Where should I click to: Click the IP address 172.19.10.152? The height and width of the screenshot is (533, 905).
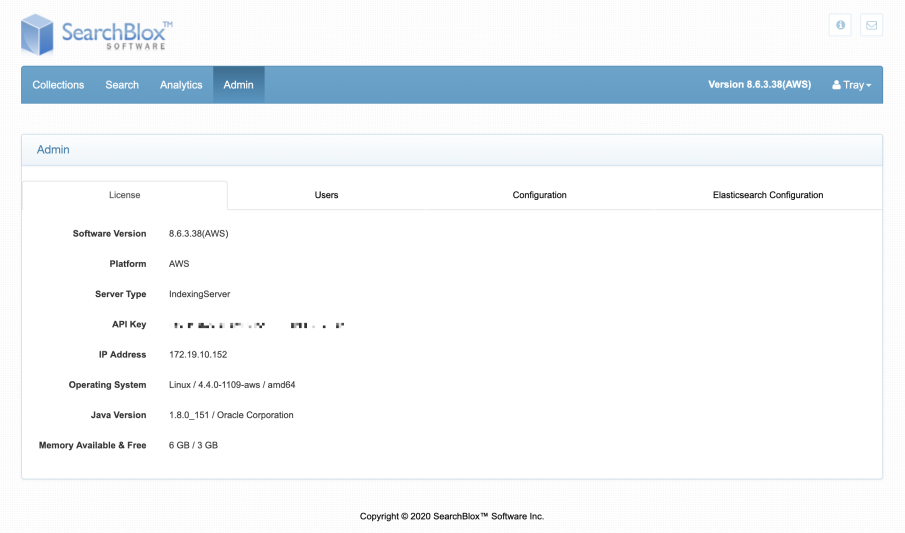pos(199,355)
